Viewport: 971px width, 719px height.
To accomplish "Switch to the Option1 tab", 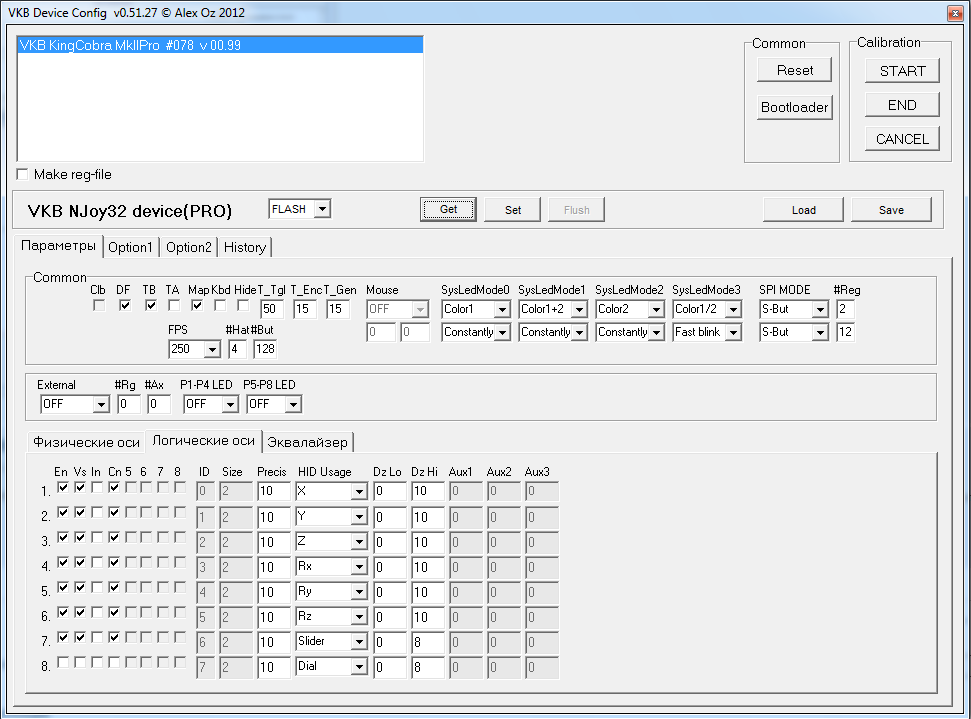I will click(131, 248).
